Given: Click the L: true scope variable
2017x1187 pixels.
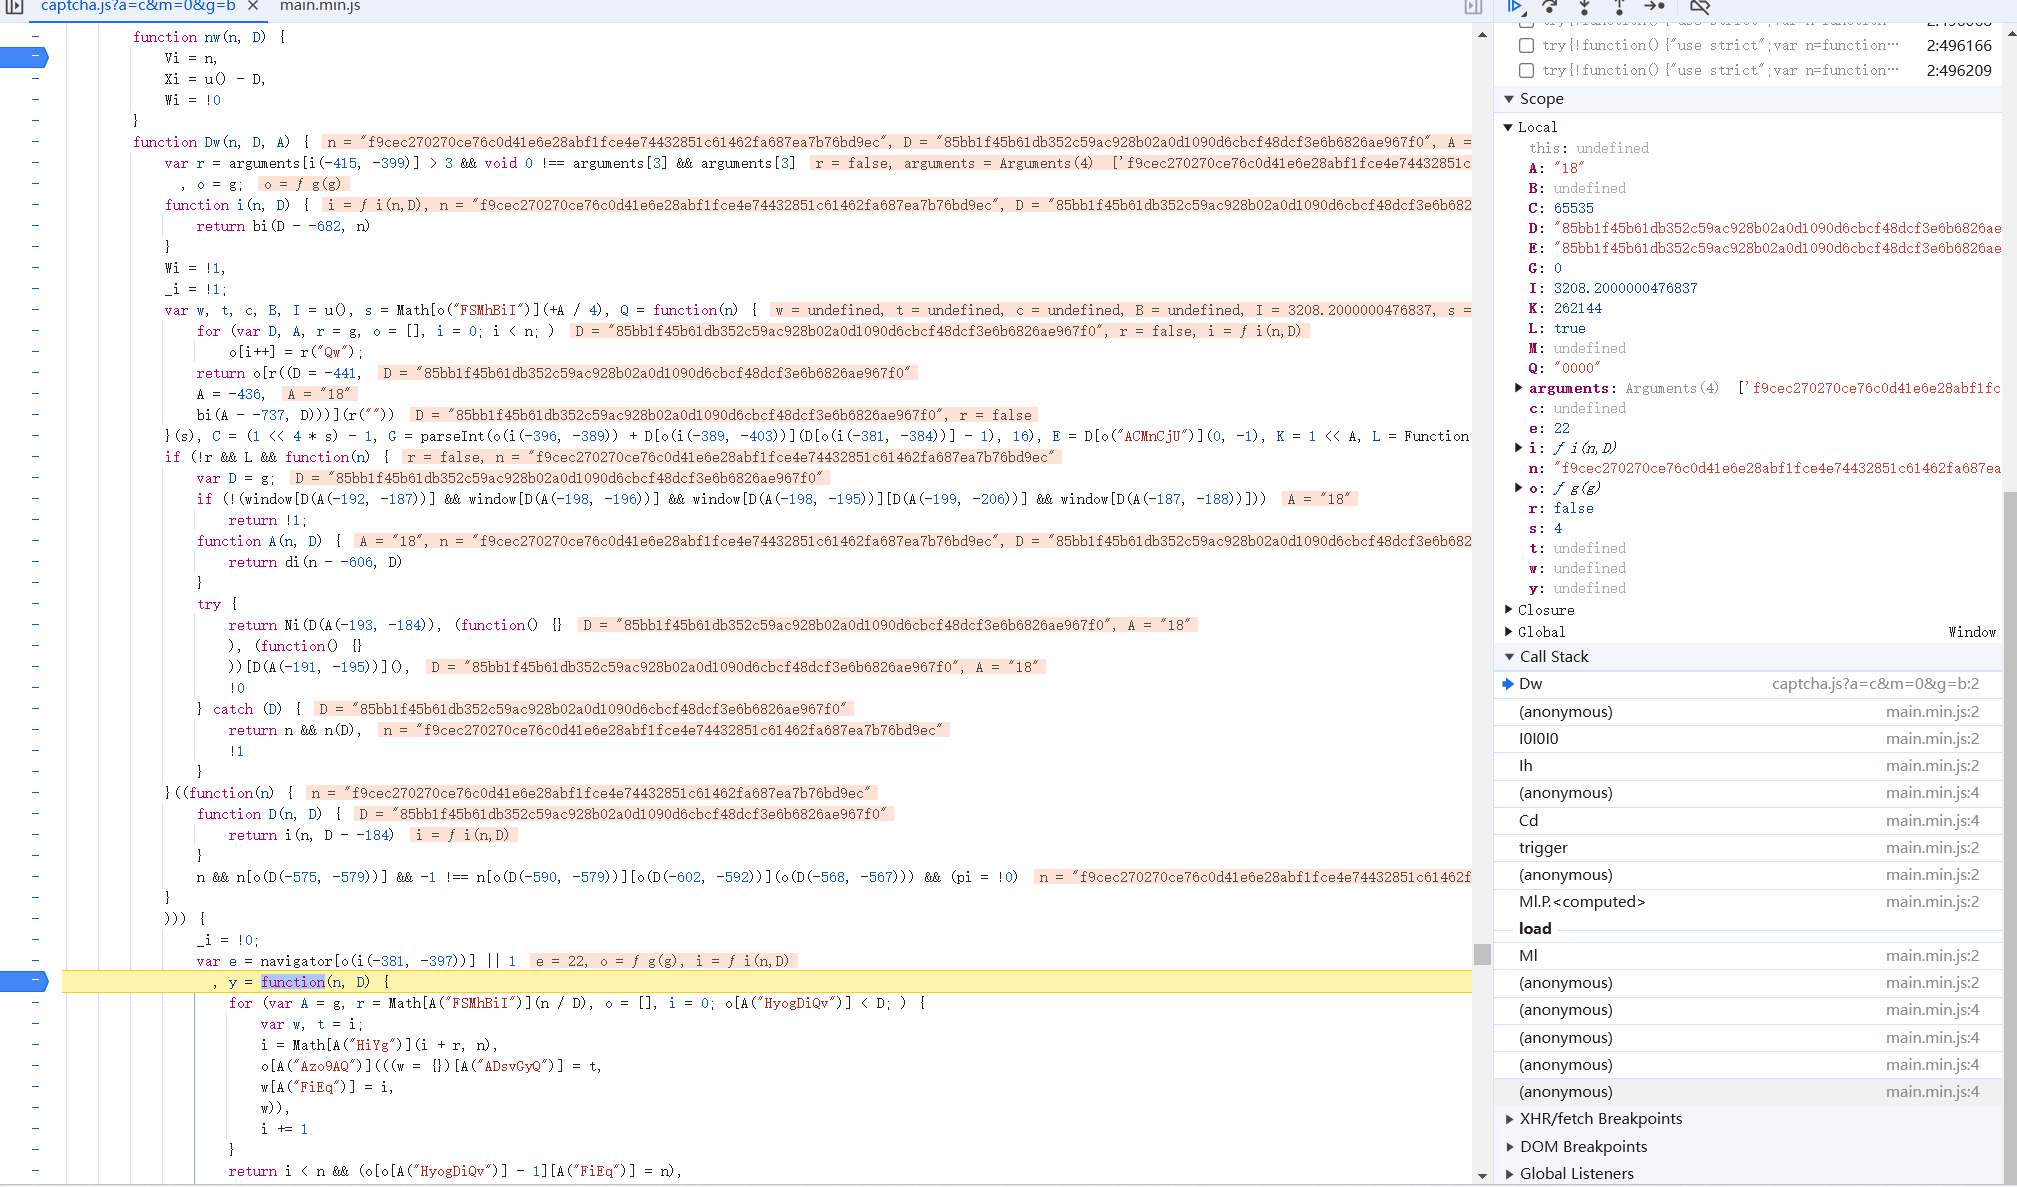Looking at the screenshot, I should (x=1557, y=328).
